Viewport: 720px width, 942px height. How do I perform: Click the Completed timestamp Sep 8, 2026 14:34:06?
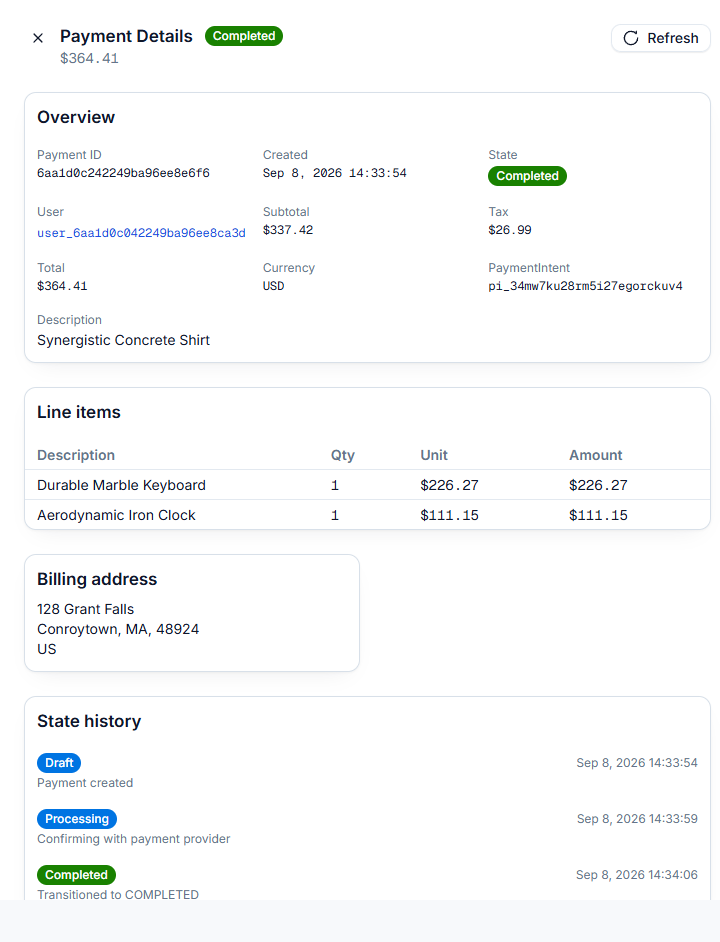[636, 875]
